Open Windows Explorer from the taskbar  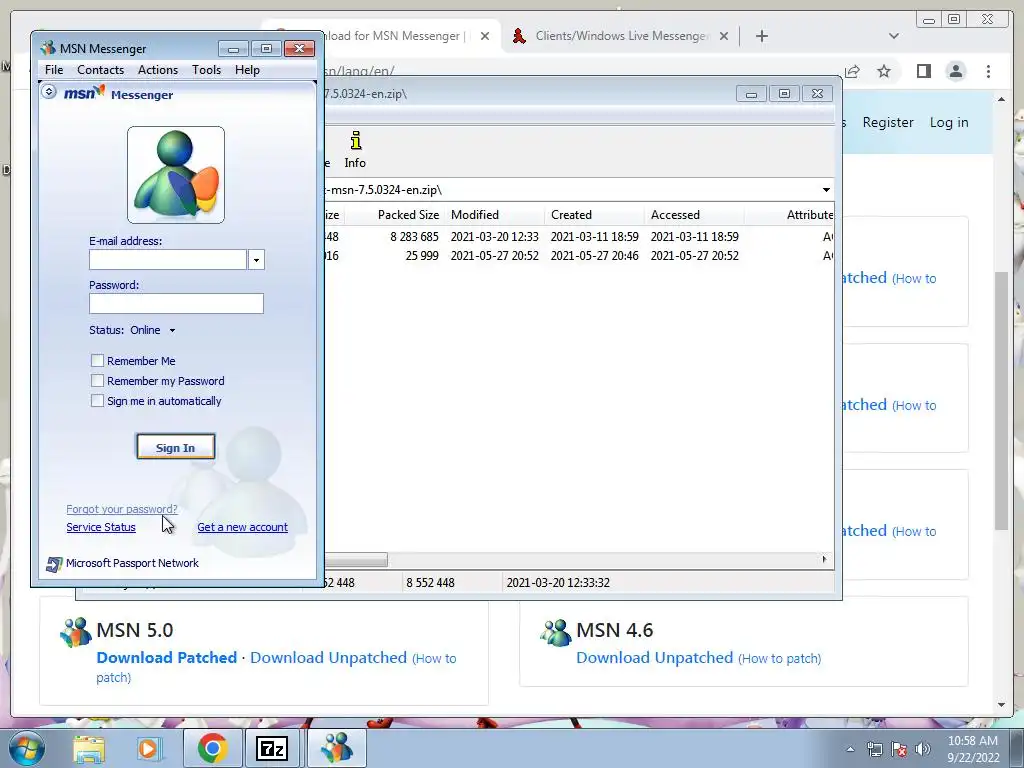click(89, 748)
